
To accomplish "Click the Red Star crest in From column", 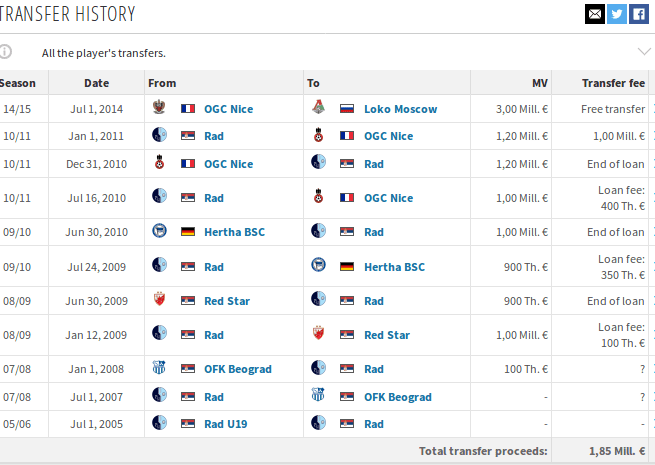I will [159, 301].
